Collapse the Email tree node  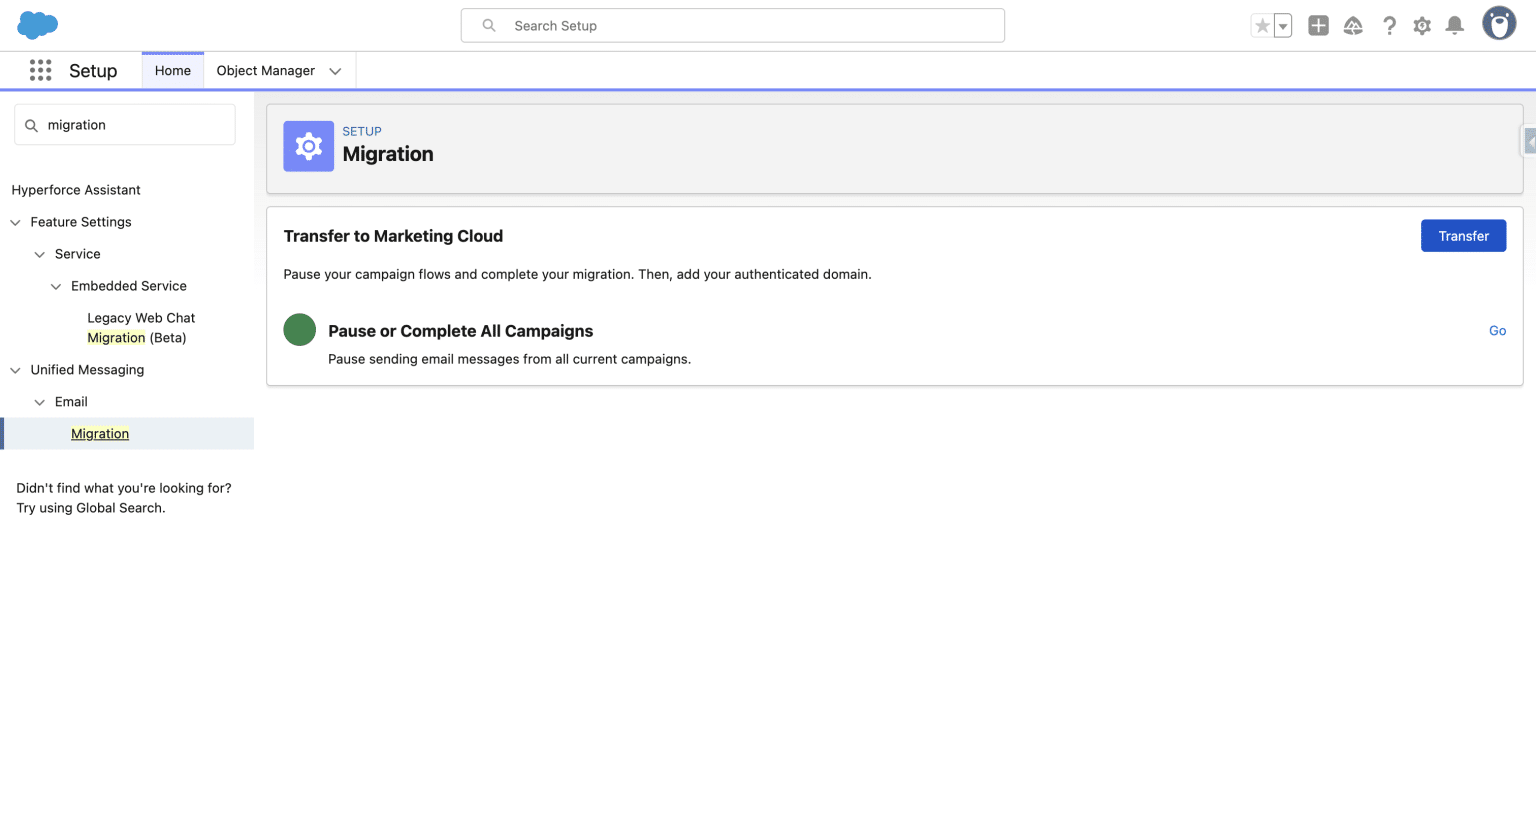pyautogui.click(x=40, y=402)
